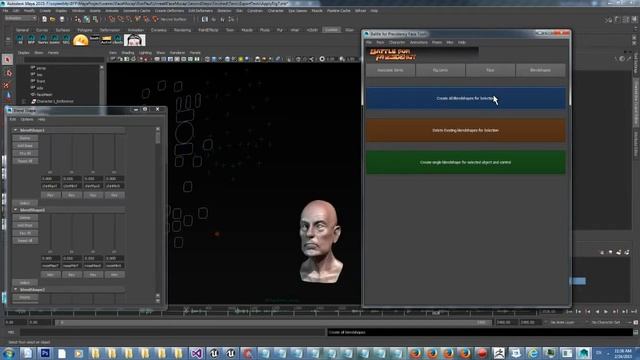Click Select button under blendShape1

(25, 203)
